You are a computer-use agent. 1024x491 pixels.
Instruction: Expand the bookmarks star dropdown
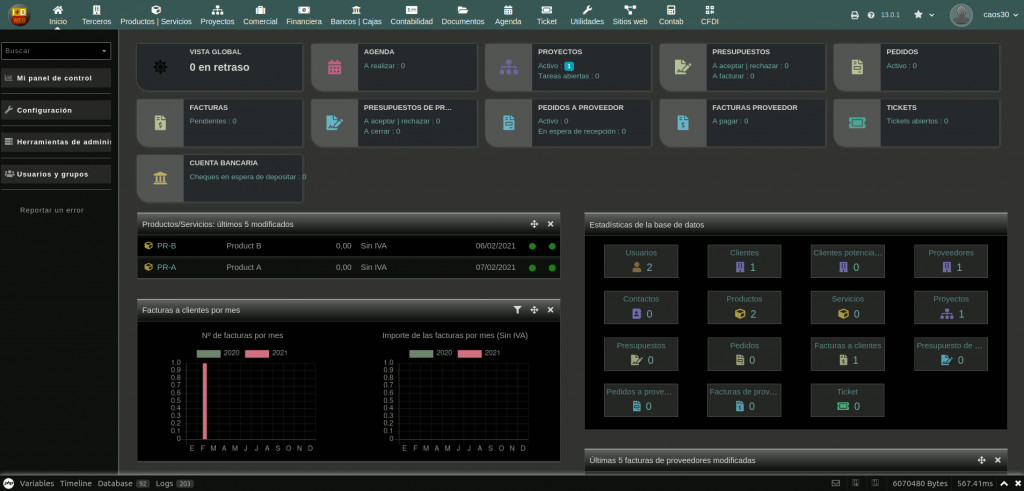[x=925, y=15]
